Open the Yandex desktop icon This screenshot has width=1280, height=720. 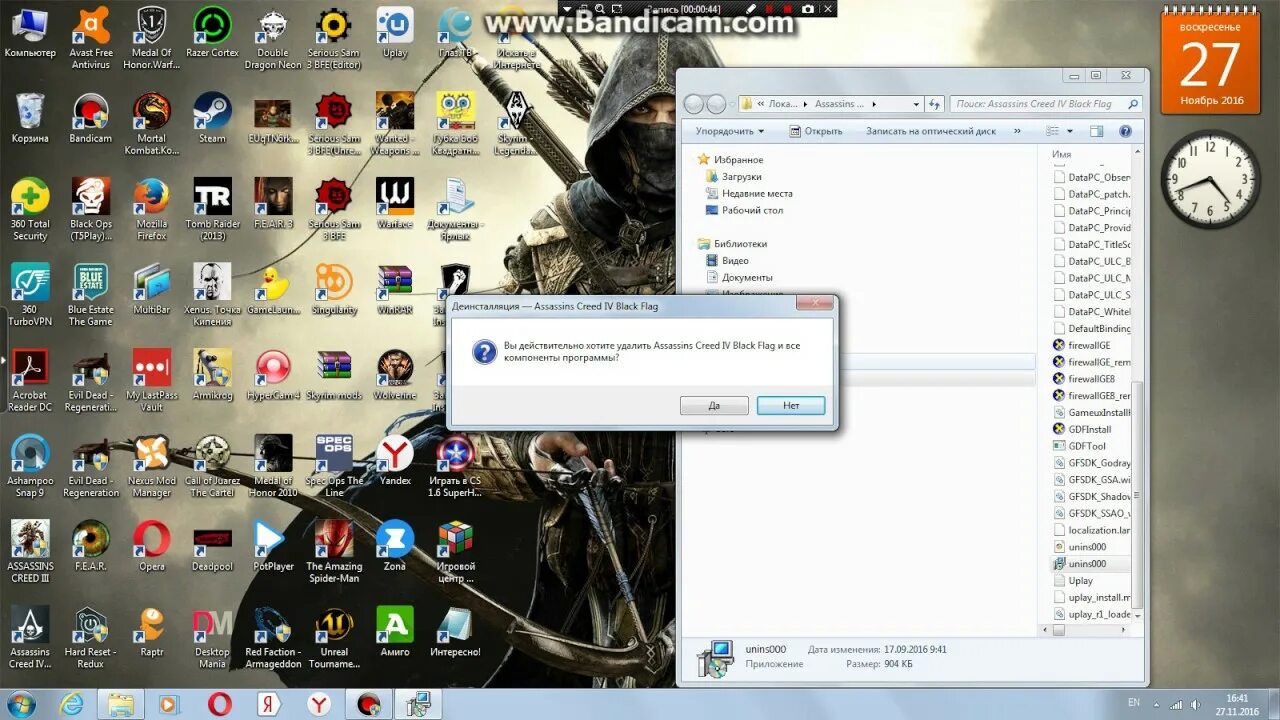(395, 460)
